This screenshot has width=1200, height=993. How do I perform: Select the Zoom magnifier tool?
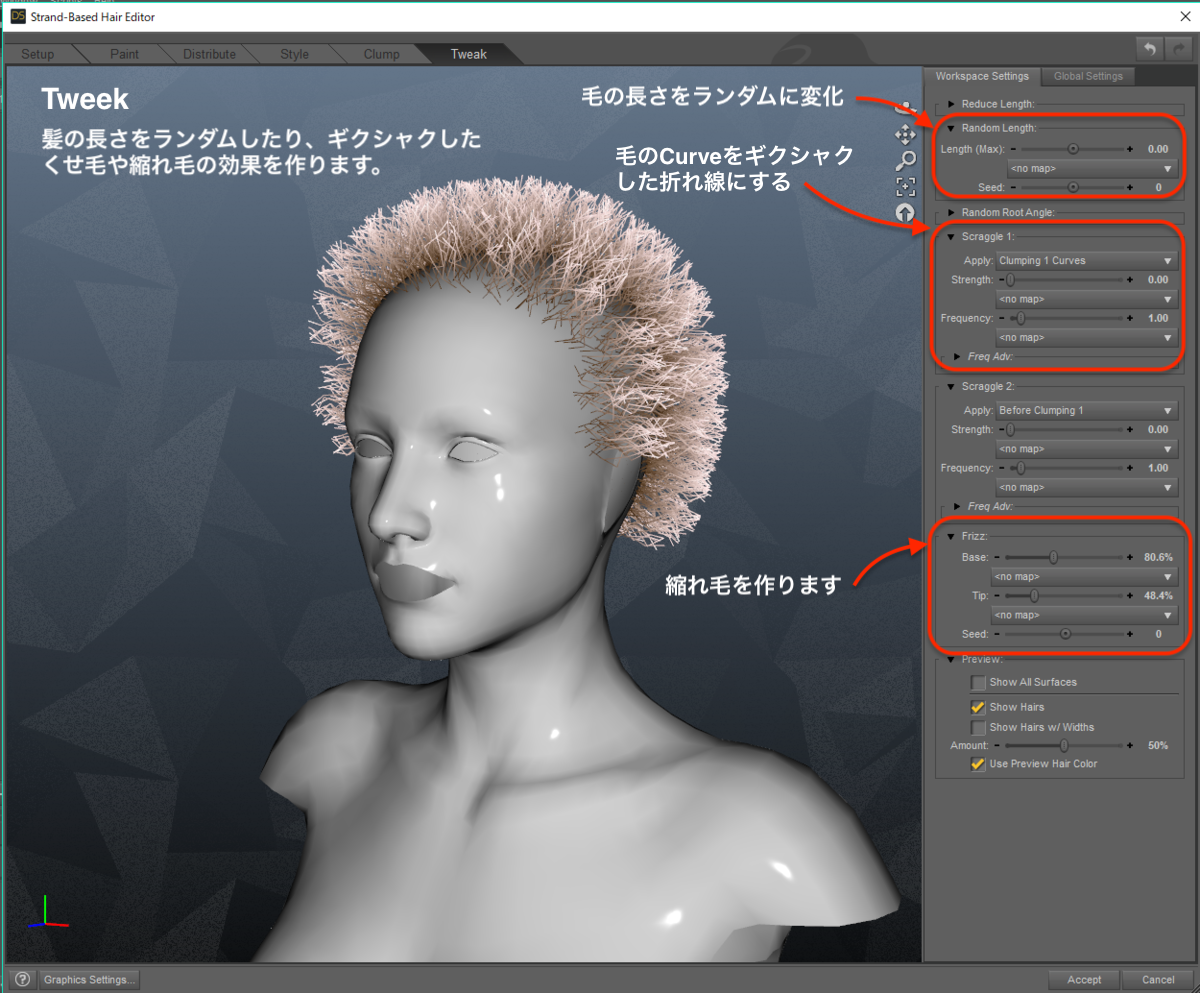pos(905,160)
